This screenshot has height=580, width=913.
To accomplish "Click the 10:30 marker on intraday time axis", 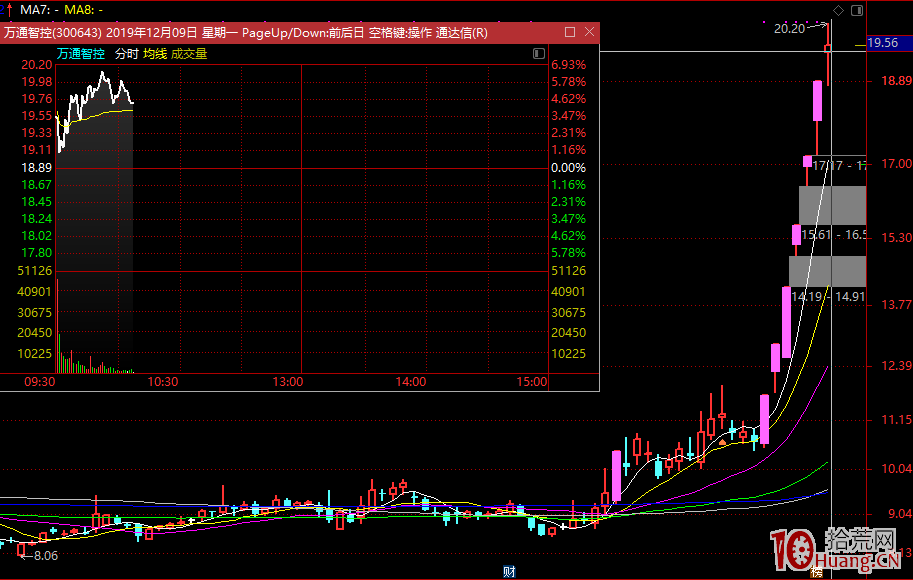I will [162, 382].
